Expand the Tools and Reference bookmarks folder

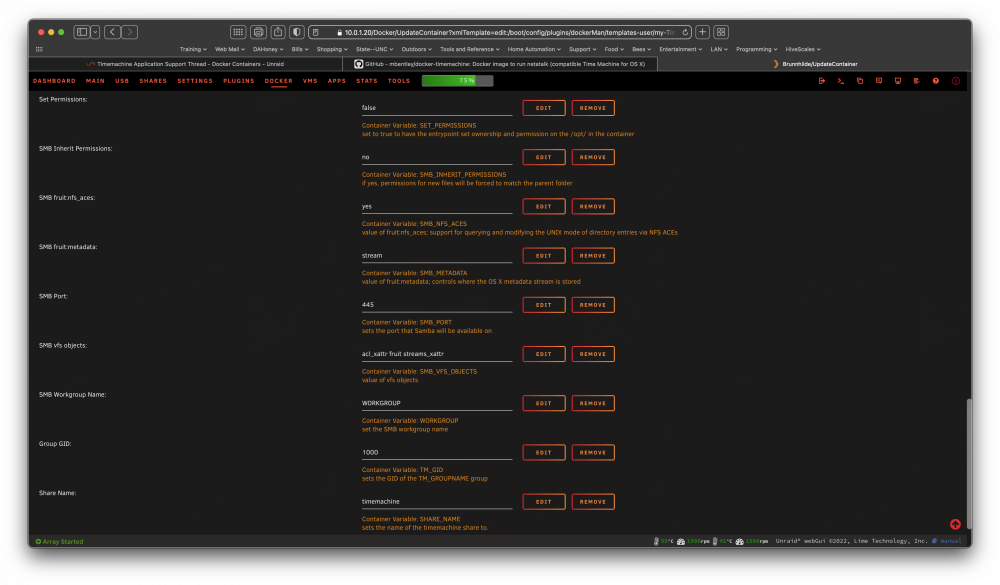[x=469, y=49]
